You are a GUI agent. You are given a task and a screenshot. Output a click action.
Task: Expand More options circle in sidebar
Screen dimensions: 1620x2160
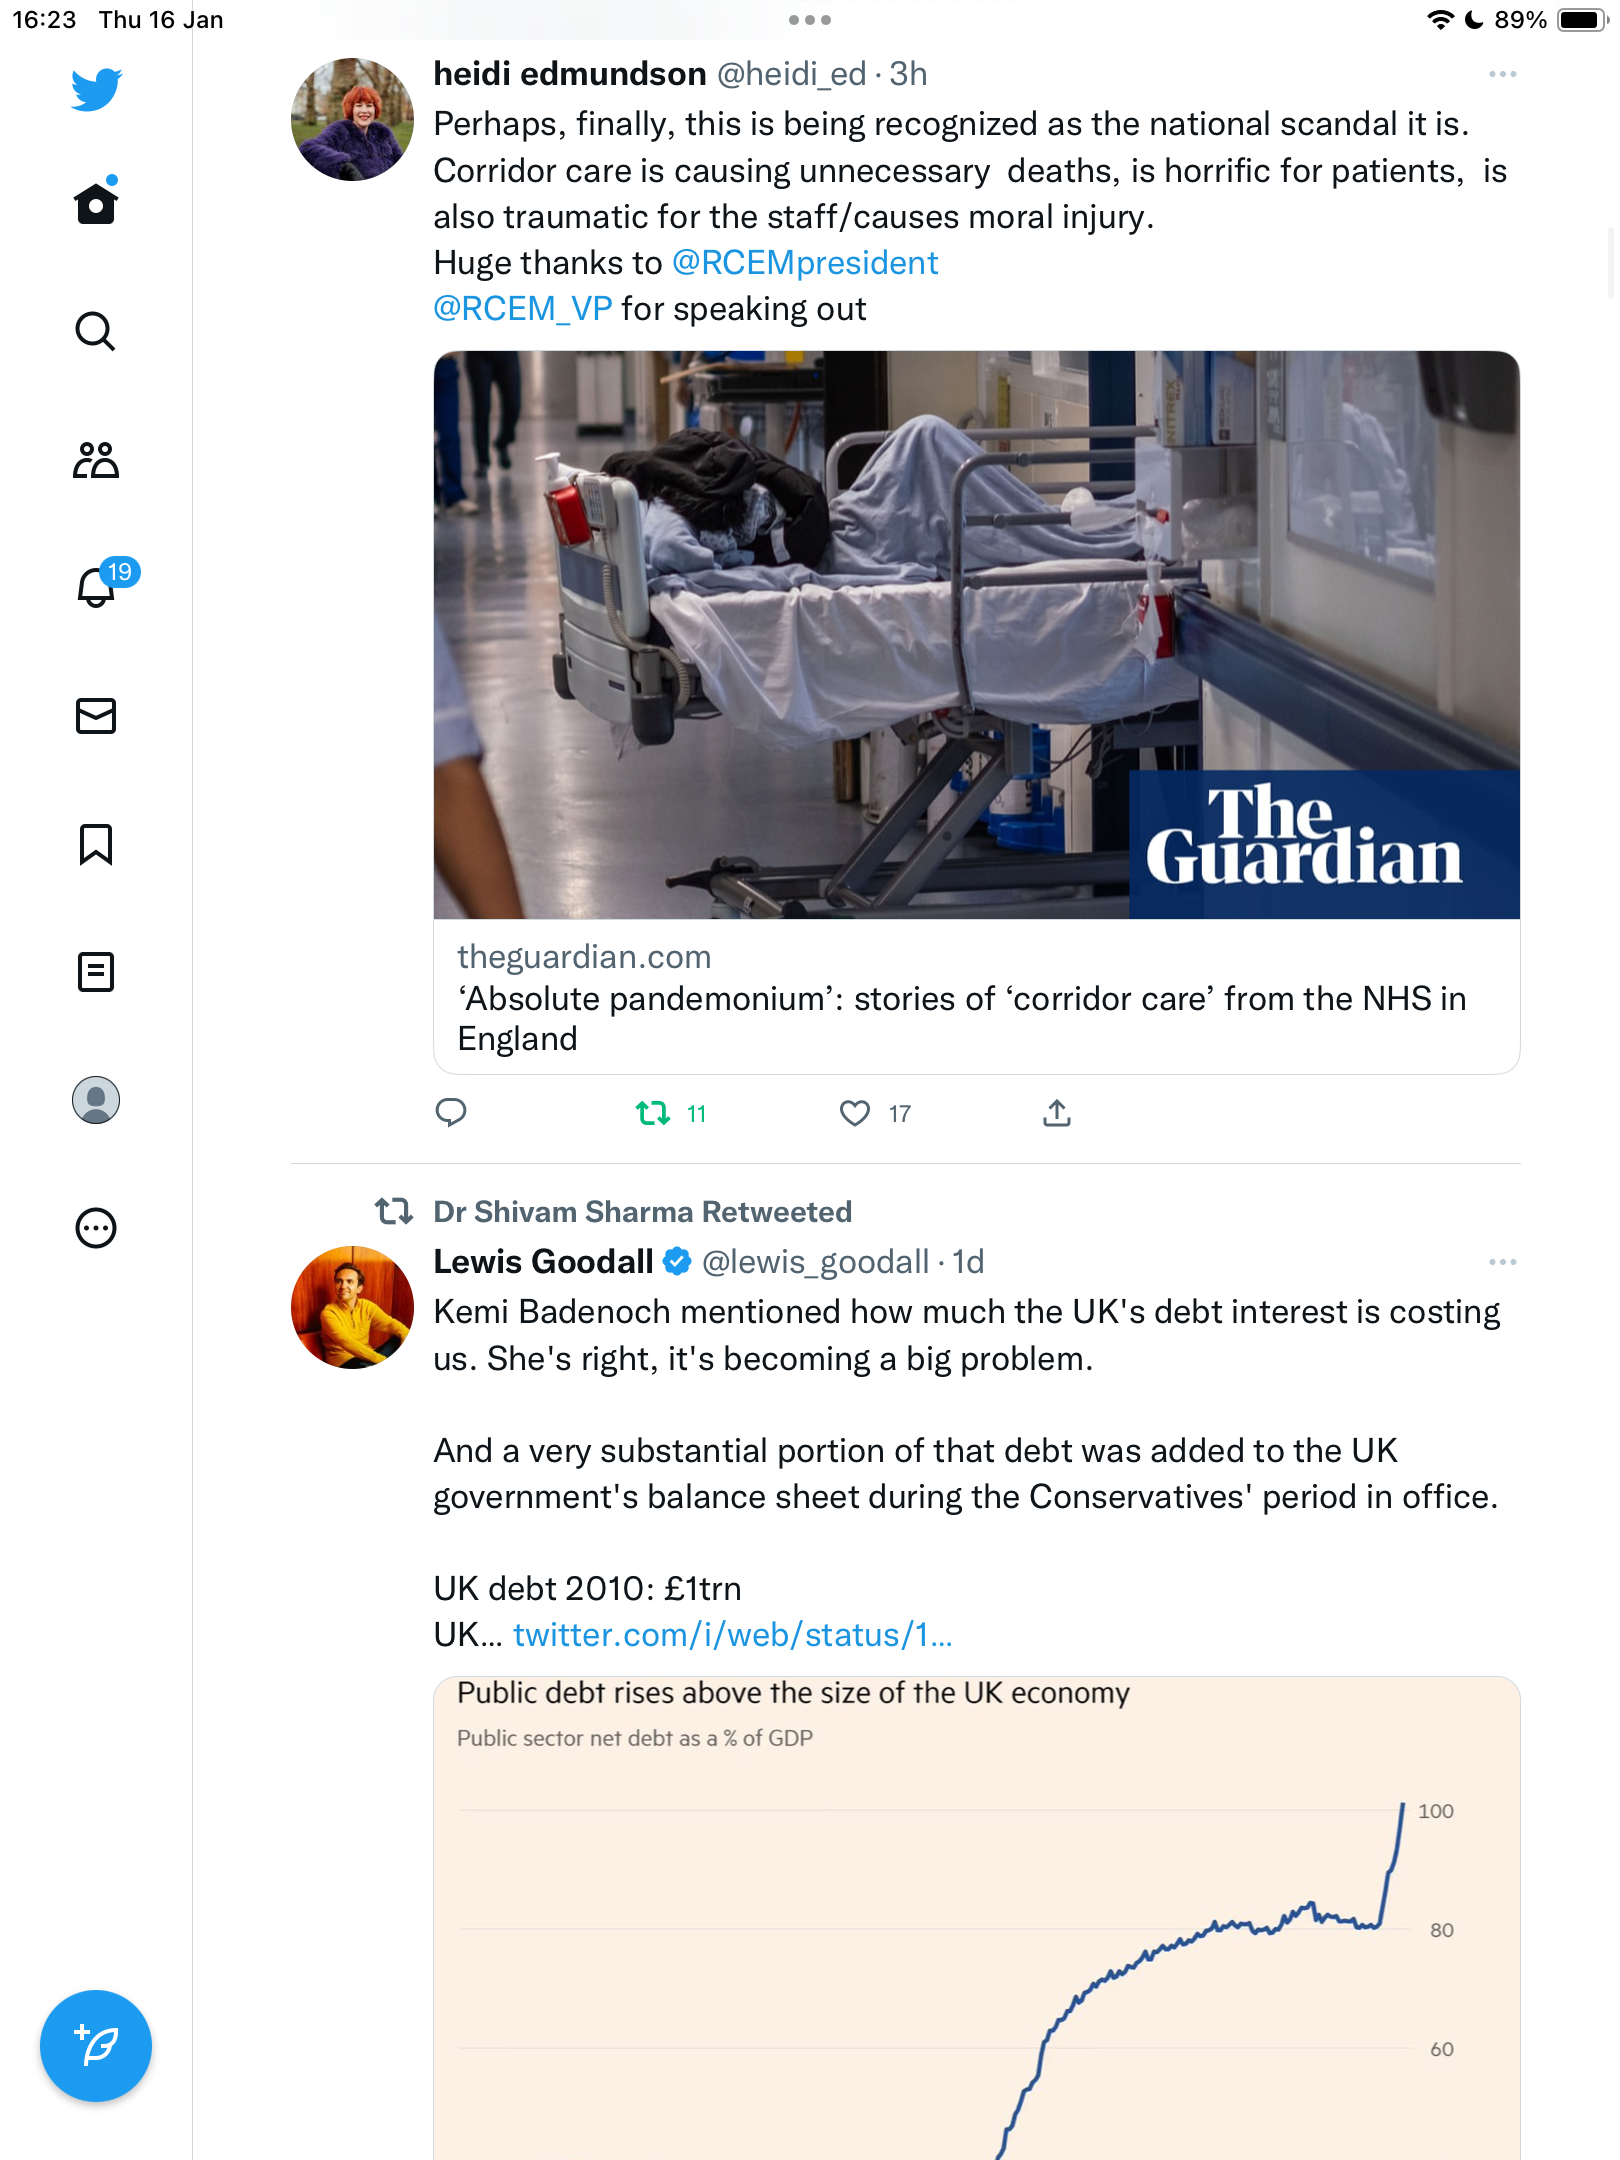point(96,1228)
